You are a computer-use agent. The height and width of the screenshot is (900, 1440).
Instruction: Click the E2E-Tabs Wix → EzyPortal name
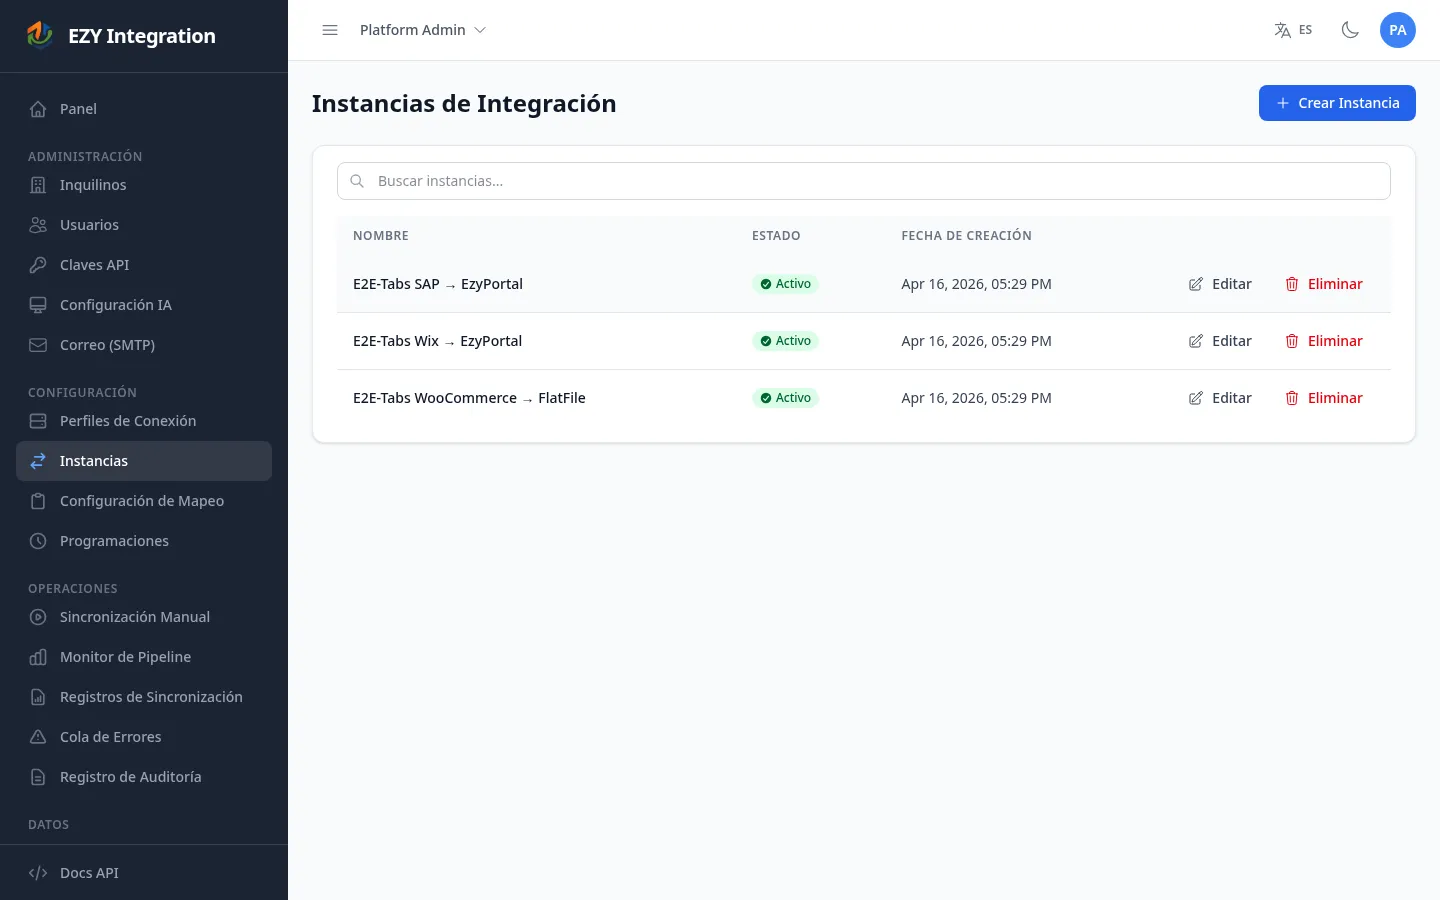tap(437, 341)
